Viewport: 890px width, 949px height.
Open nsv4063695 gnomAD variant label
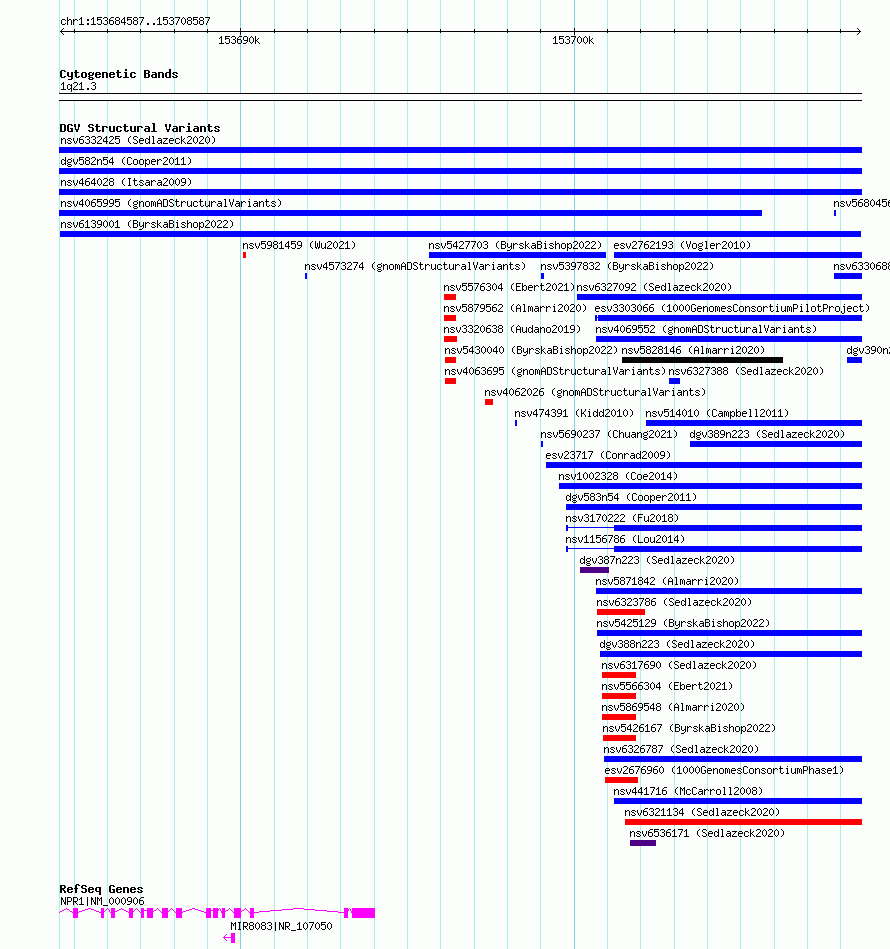click(x=555, y=372)
